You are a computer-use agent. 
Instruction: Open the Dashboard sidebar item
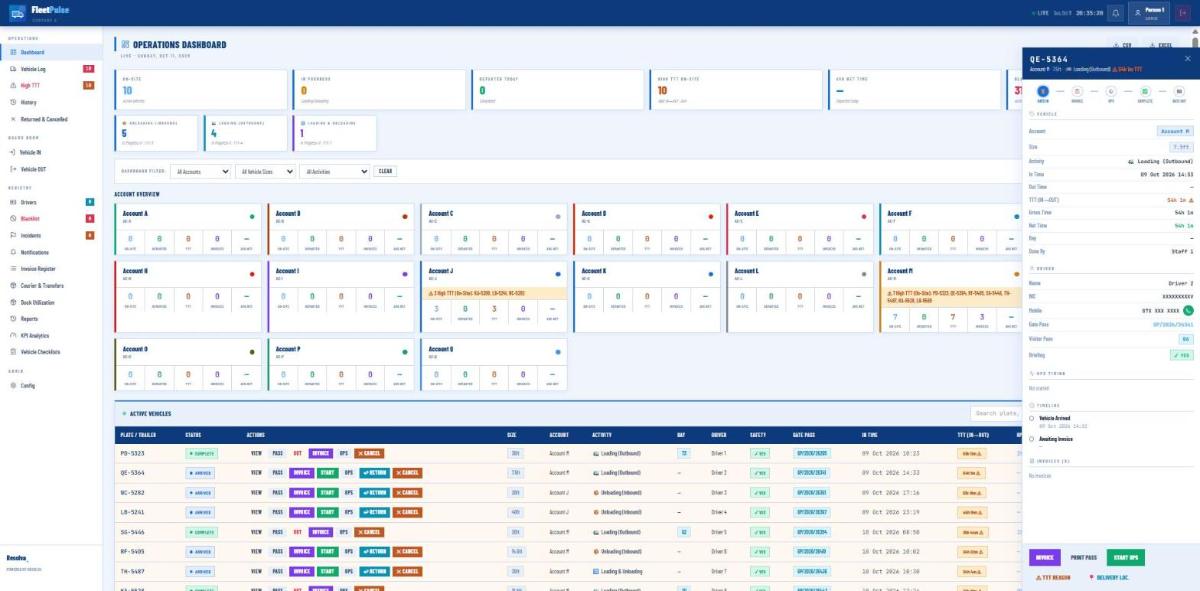[x=50, y=52]
